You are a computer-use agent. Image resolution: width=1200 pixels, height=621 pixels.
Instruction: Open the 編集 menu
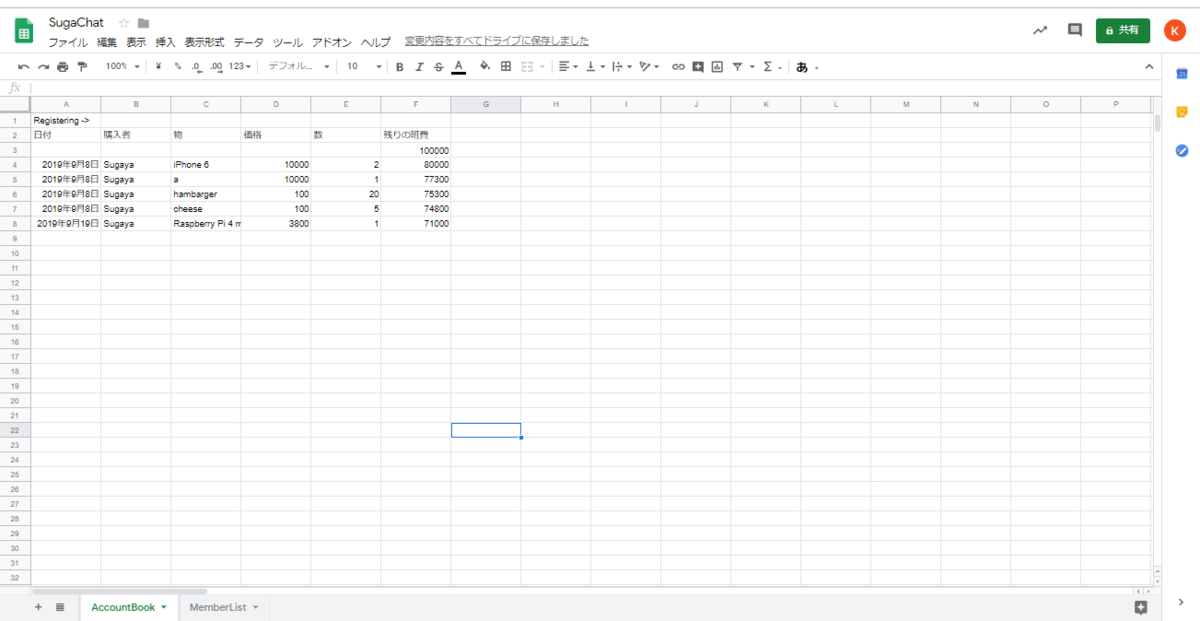pyautogui.click(x=106, y=42)
